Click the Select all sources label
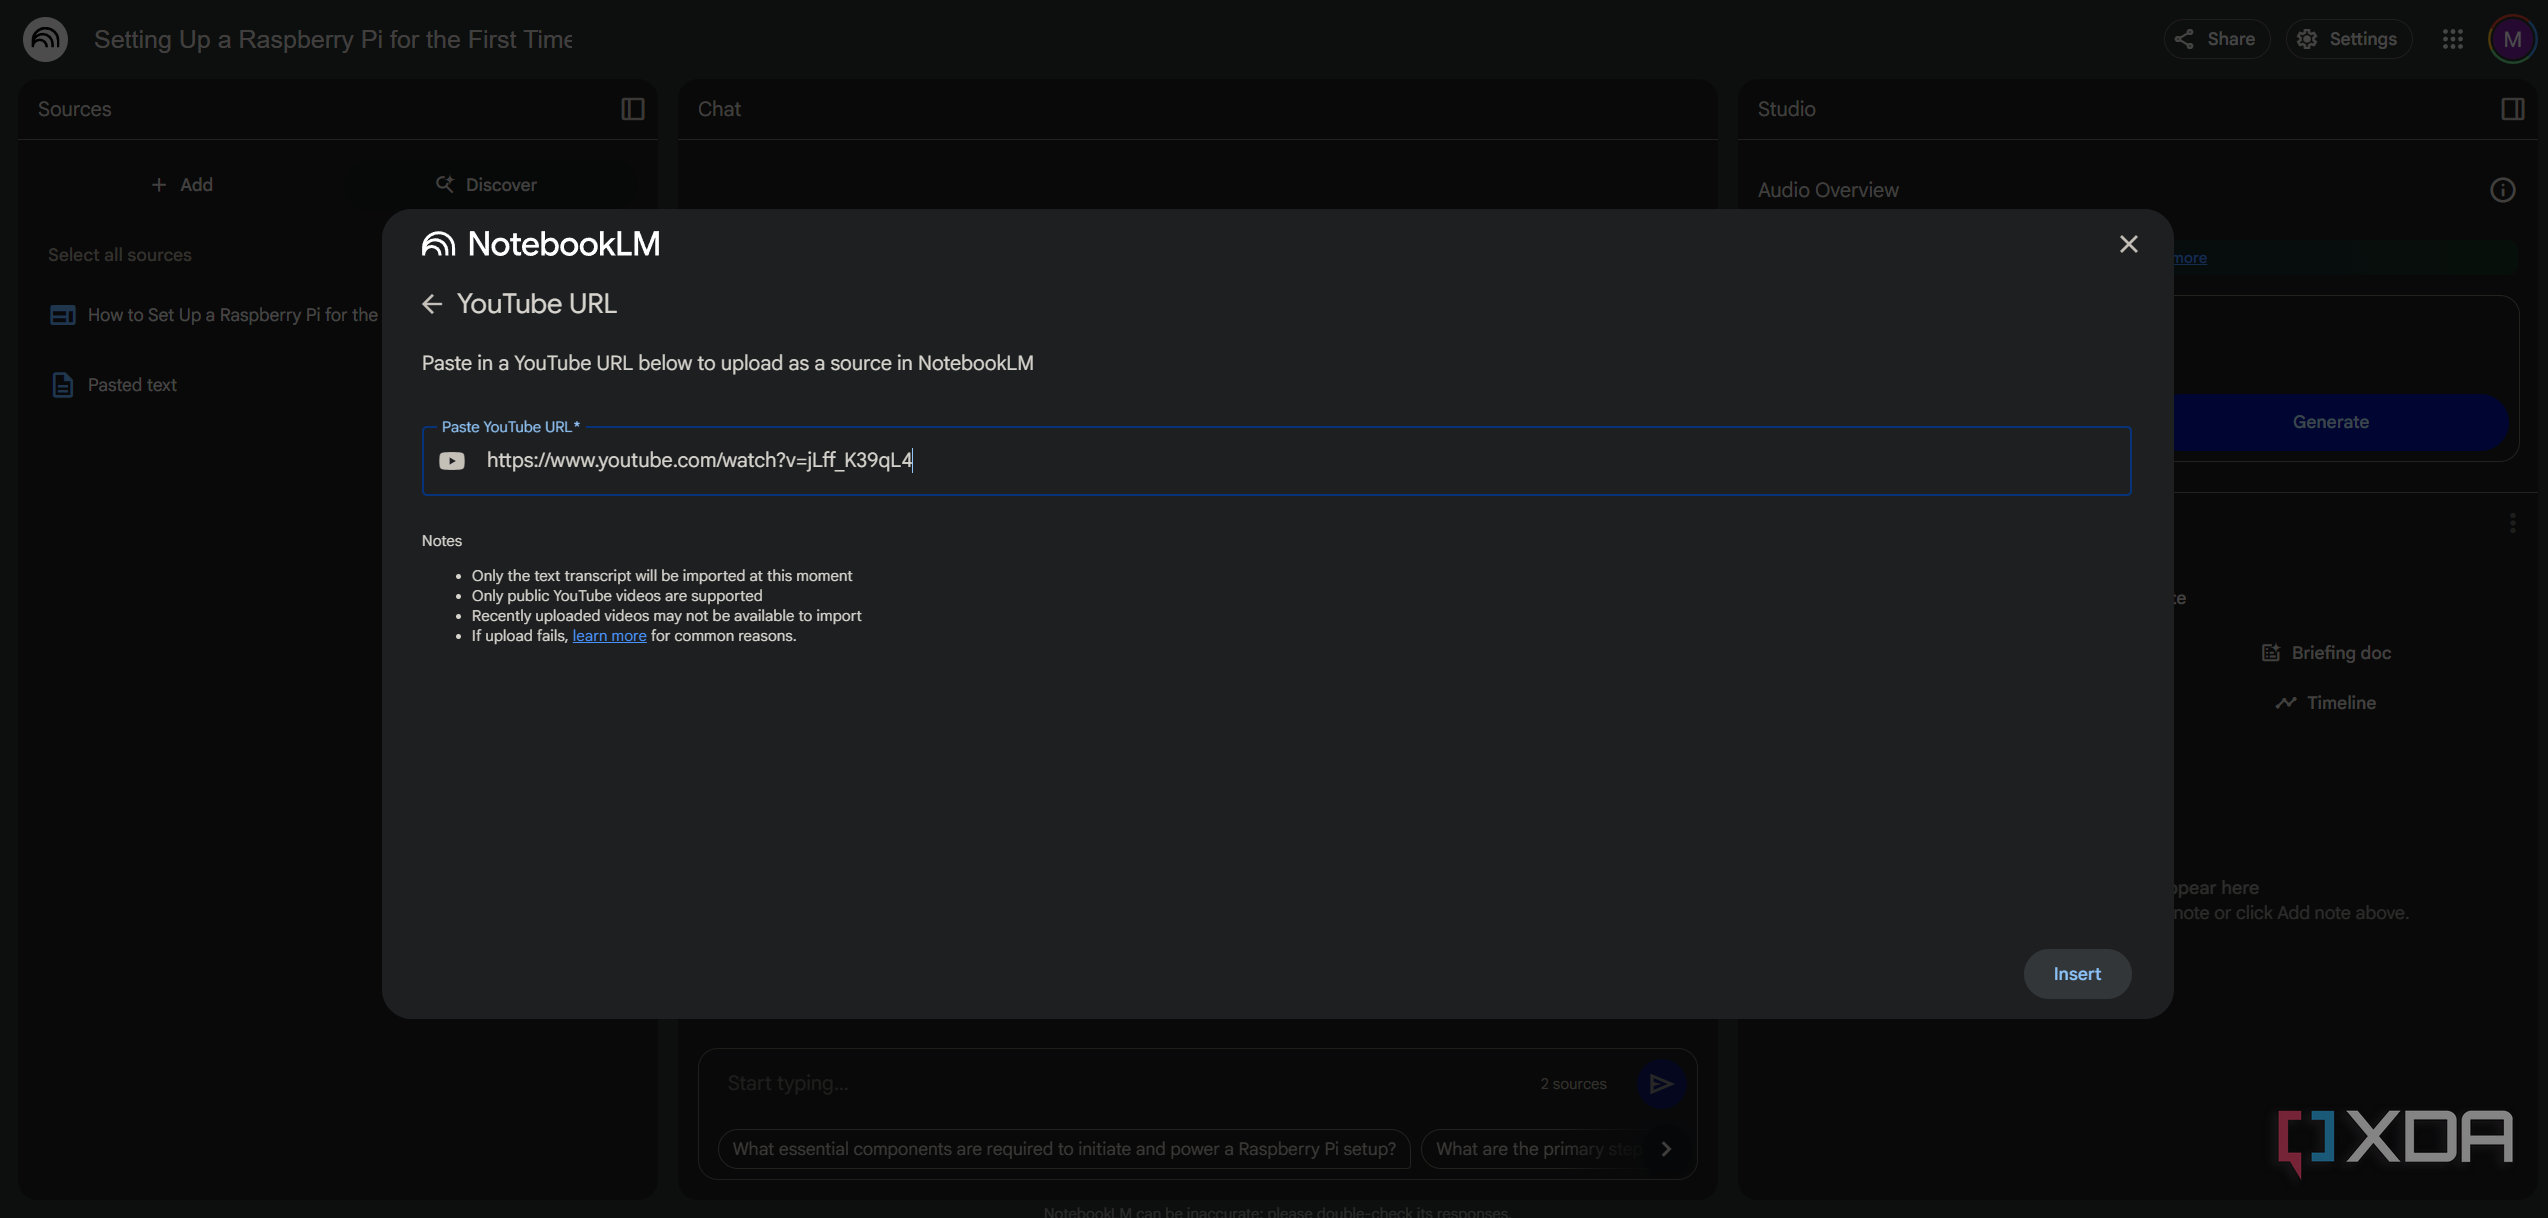 point(120,255)
